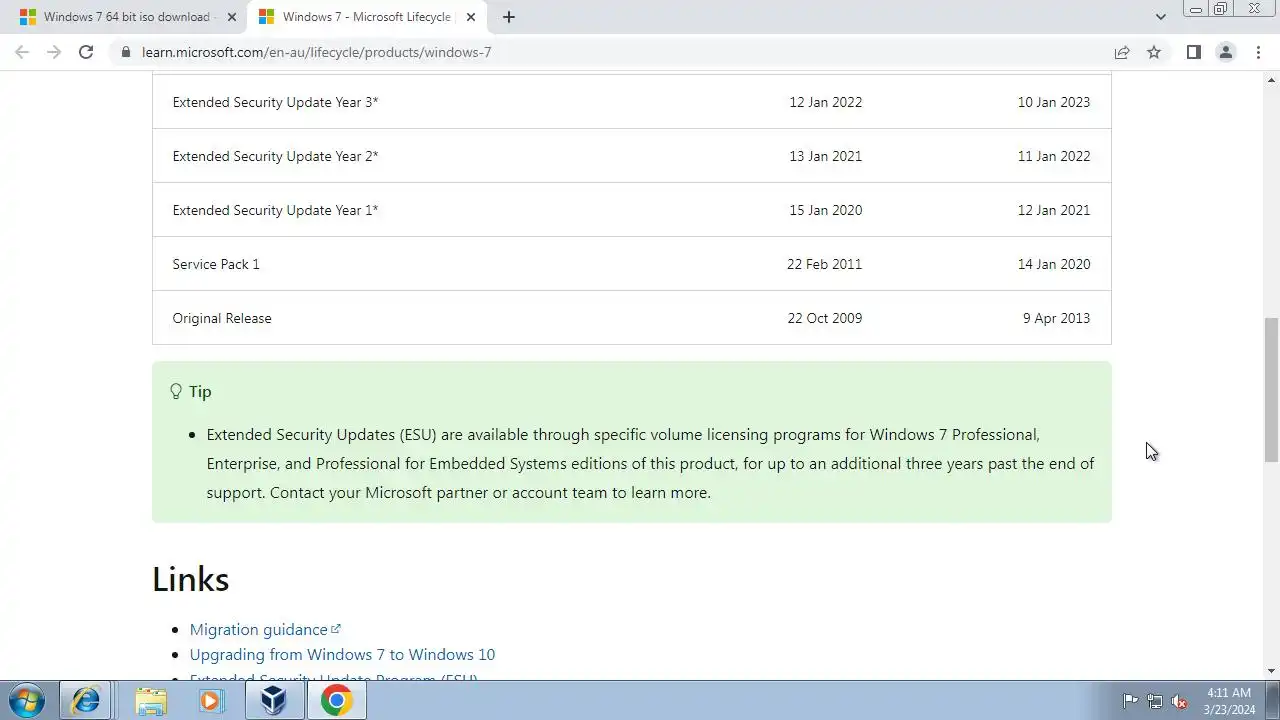1280x720 pixels.
Task: Click the scrollbar down arrow
Action: point(1271,671)
